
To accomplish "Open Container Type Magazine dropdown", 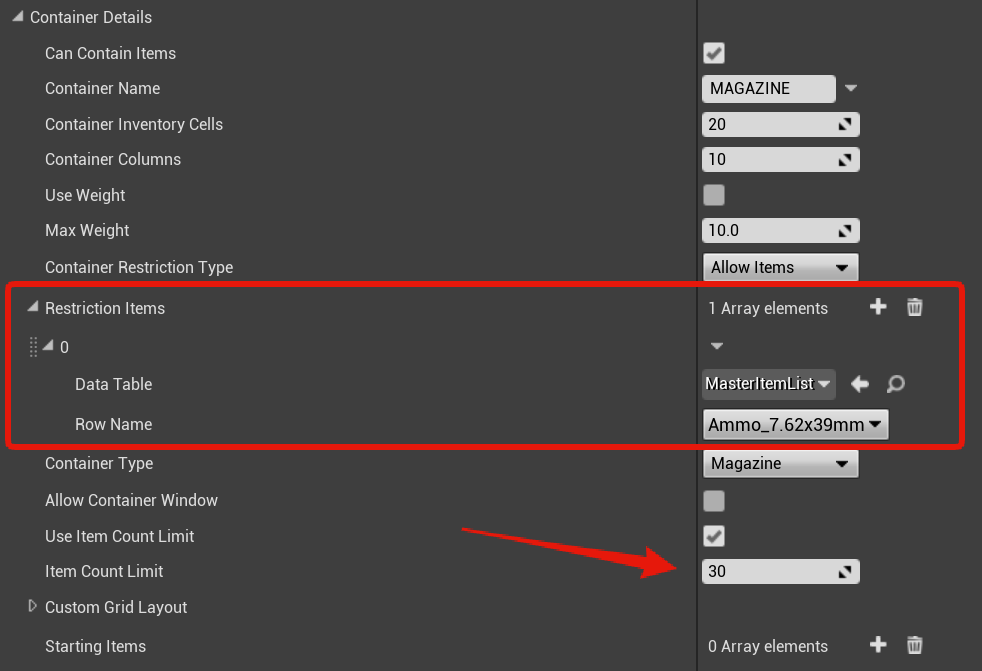I will (x=780, y=464).
